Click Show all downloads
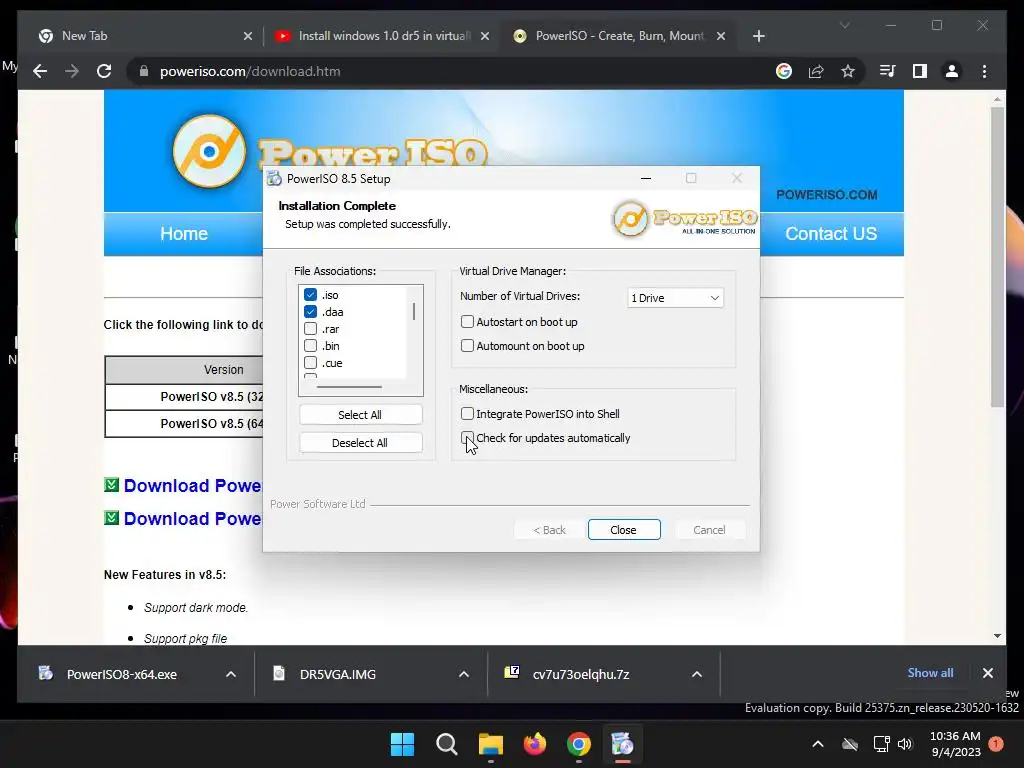This screenshot has height=768, width=1024. [x=930, y=673]
